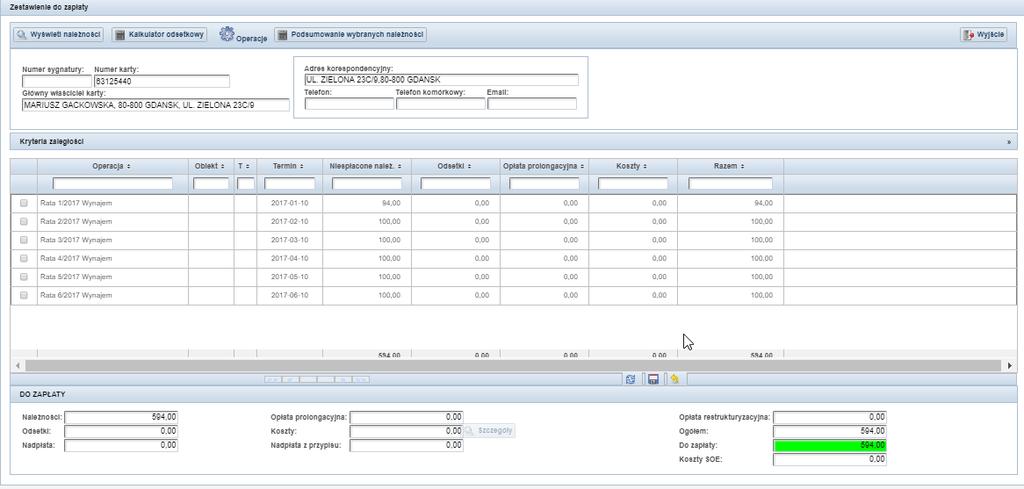Select the cell with date 2017-01-10
1024x489 pixels.
click(x=289, y=203)
